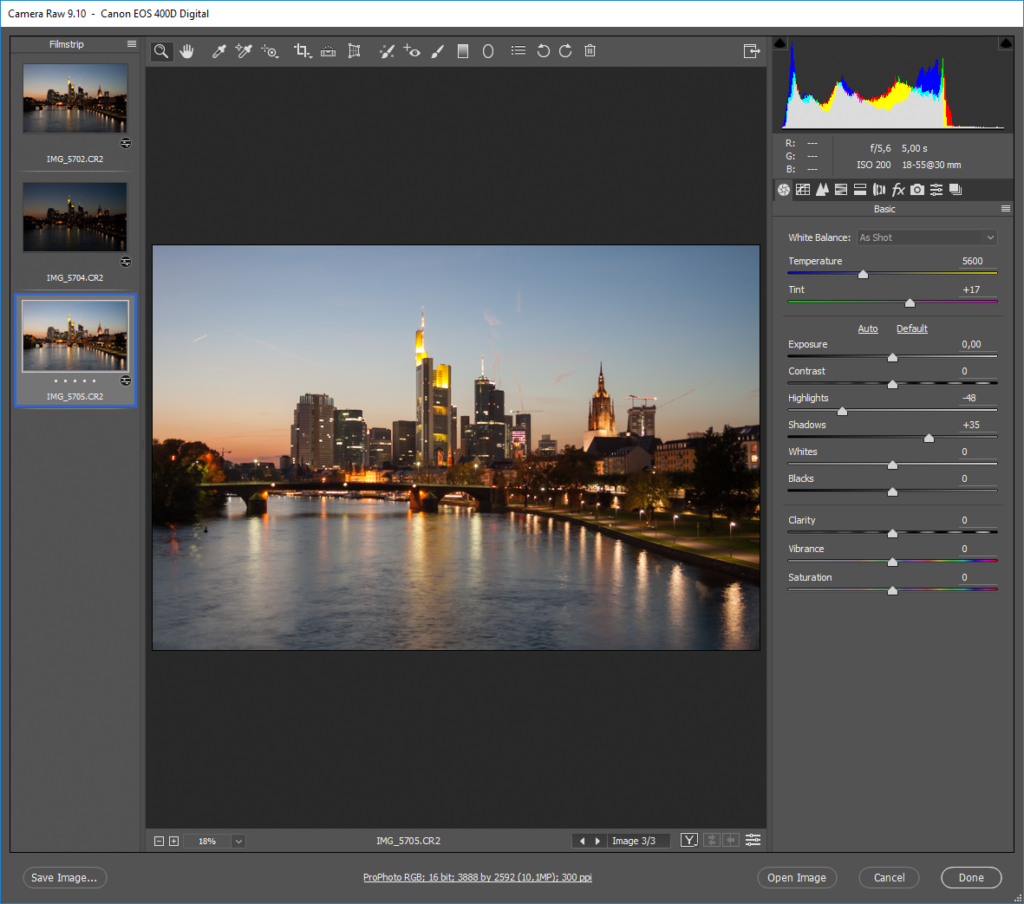Screen dimensions: 1024x904
Task: Rotate the image counterclockwise
Action: [x=542, y=51]
